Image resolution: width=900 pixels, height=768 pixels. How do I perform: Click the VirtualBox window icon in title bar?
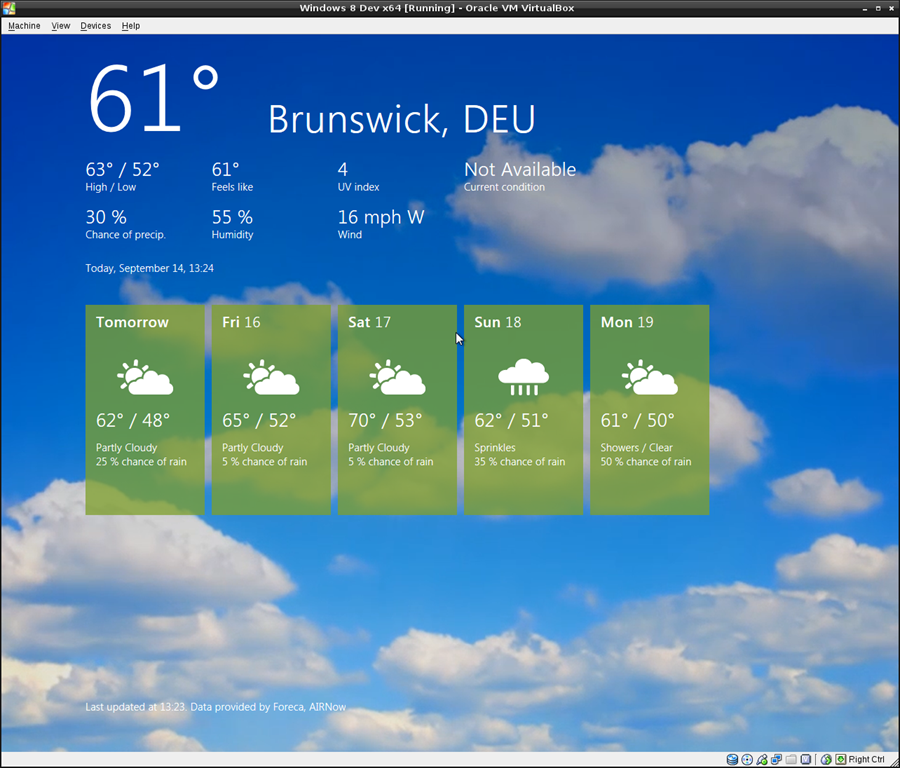coord(9,8)
